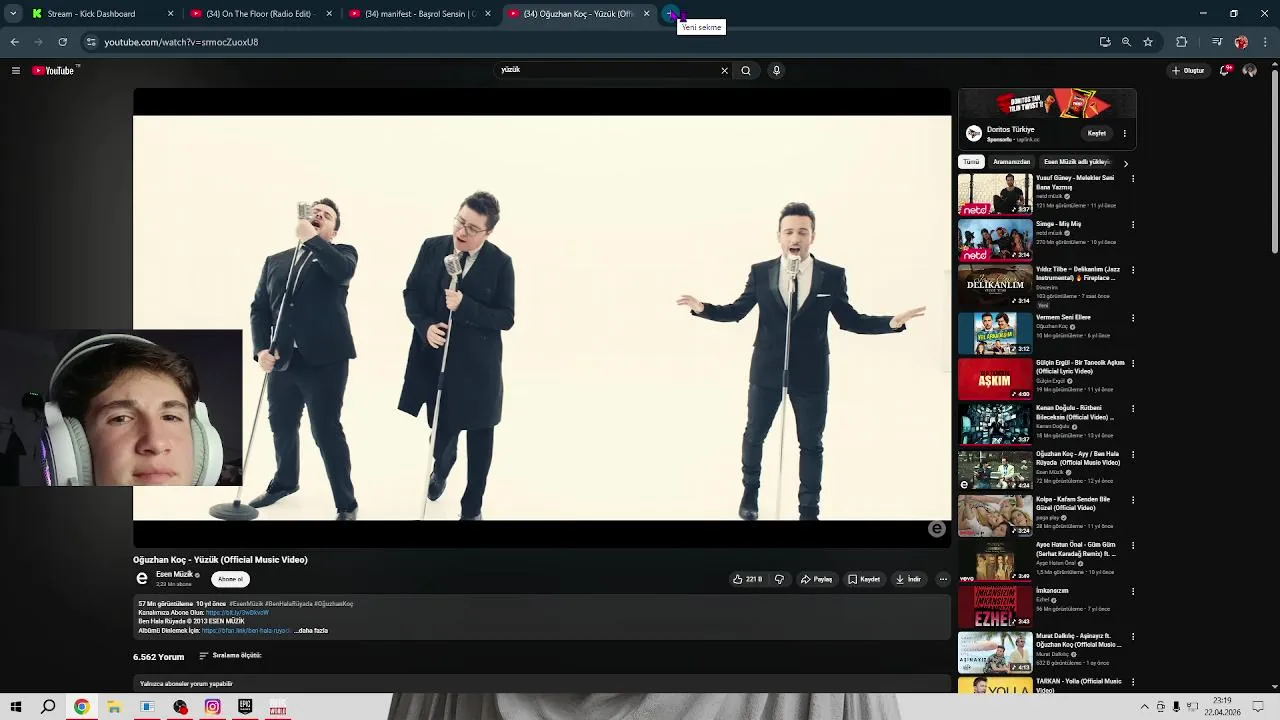
Task: Click the Esen Müzik channel avatar
Action: tap(142, 578)
